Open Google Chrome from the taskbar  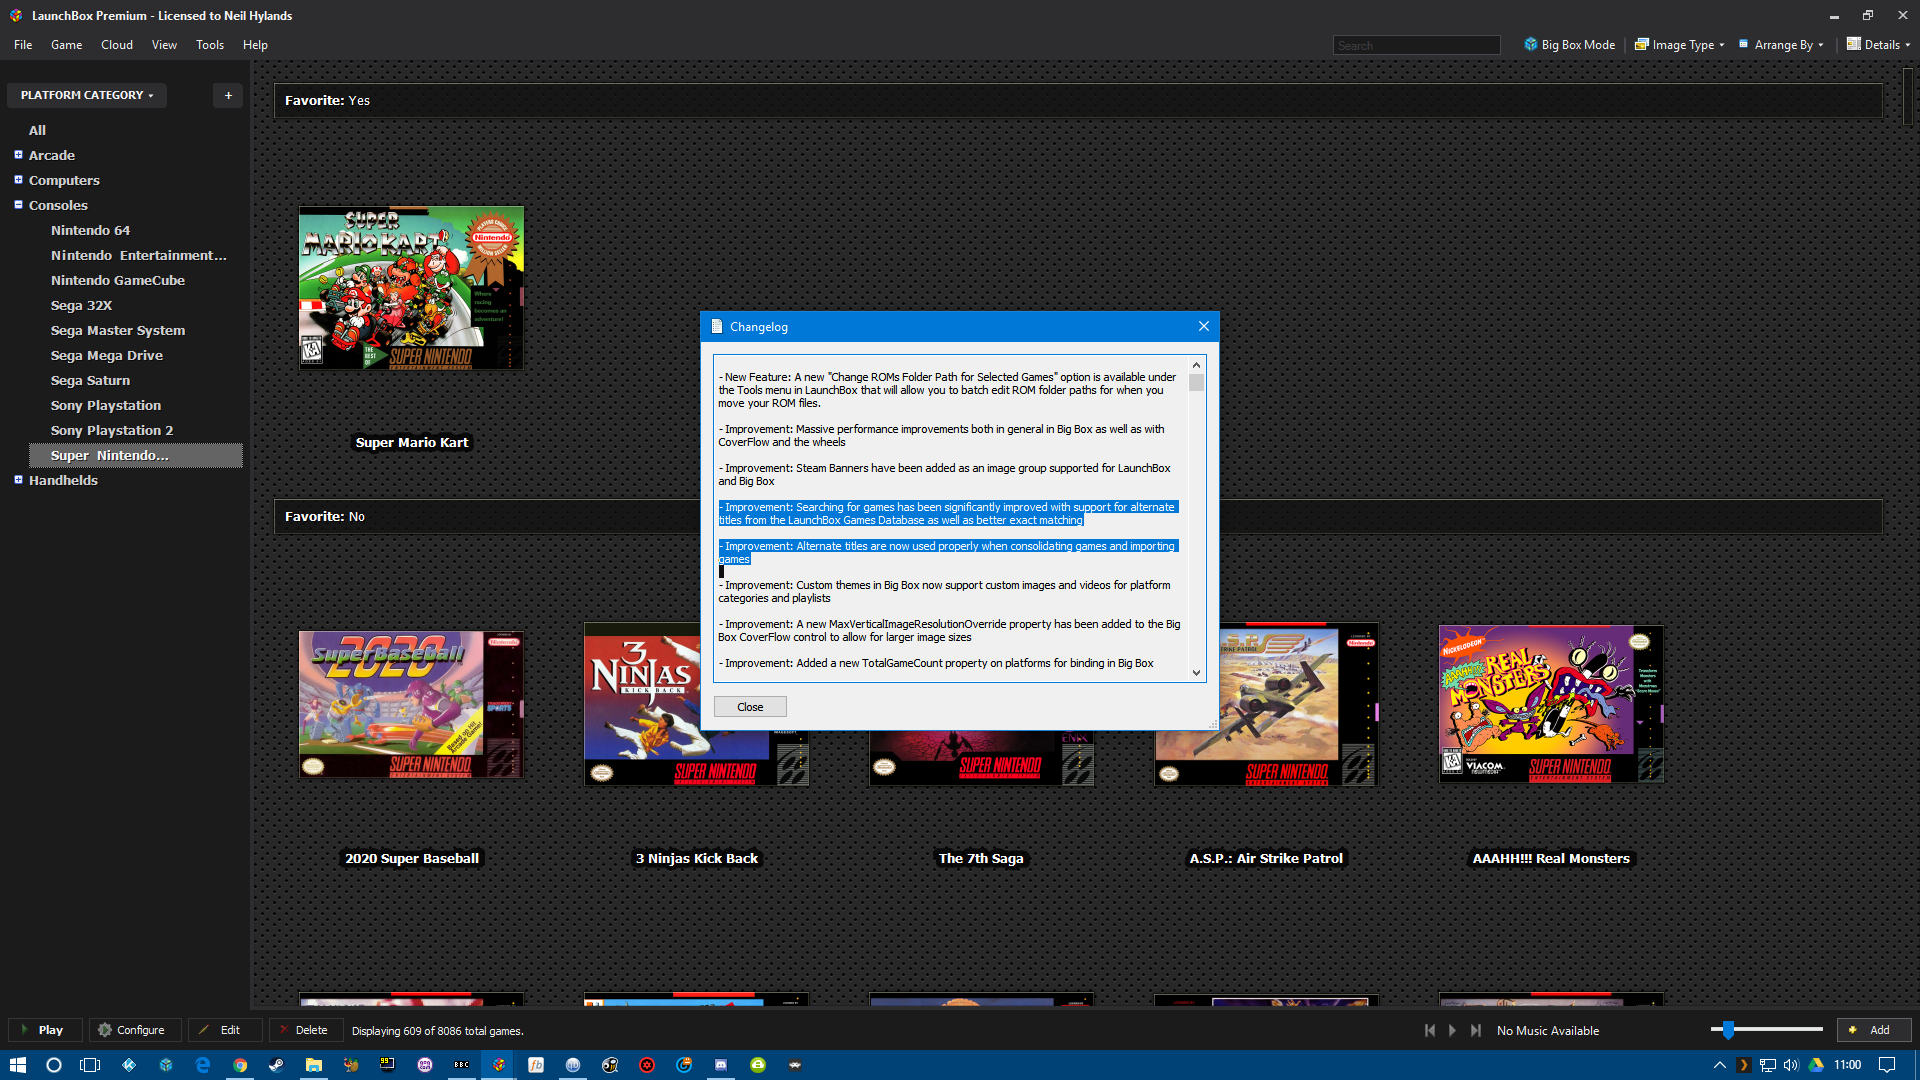[x=240, y=1065]
